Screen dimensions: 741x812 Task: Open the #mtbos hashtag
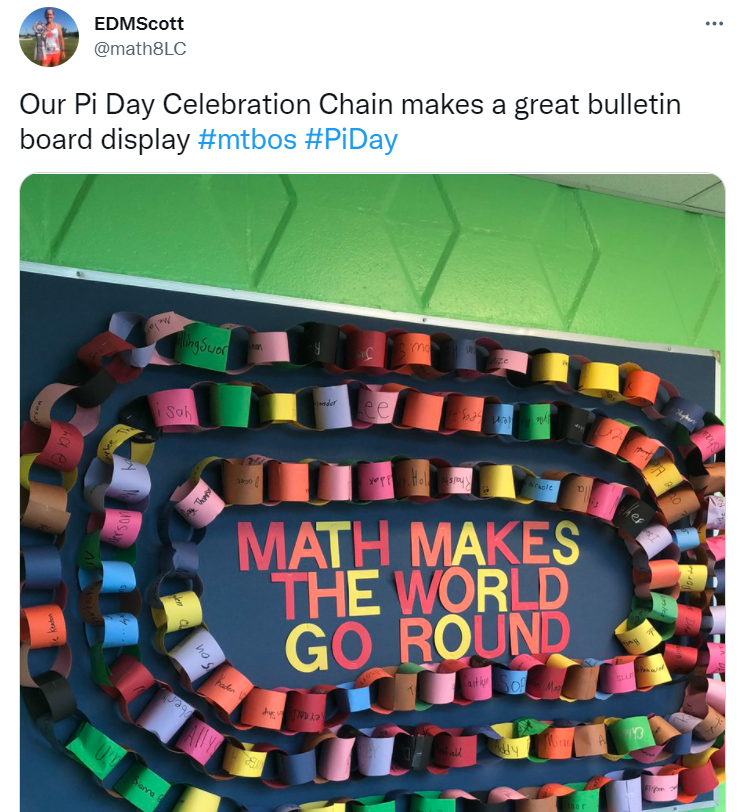[x=247, y=139]
